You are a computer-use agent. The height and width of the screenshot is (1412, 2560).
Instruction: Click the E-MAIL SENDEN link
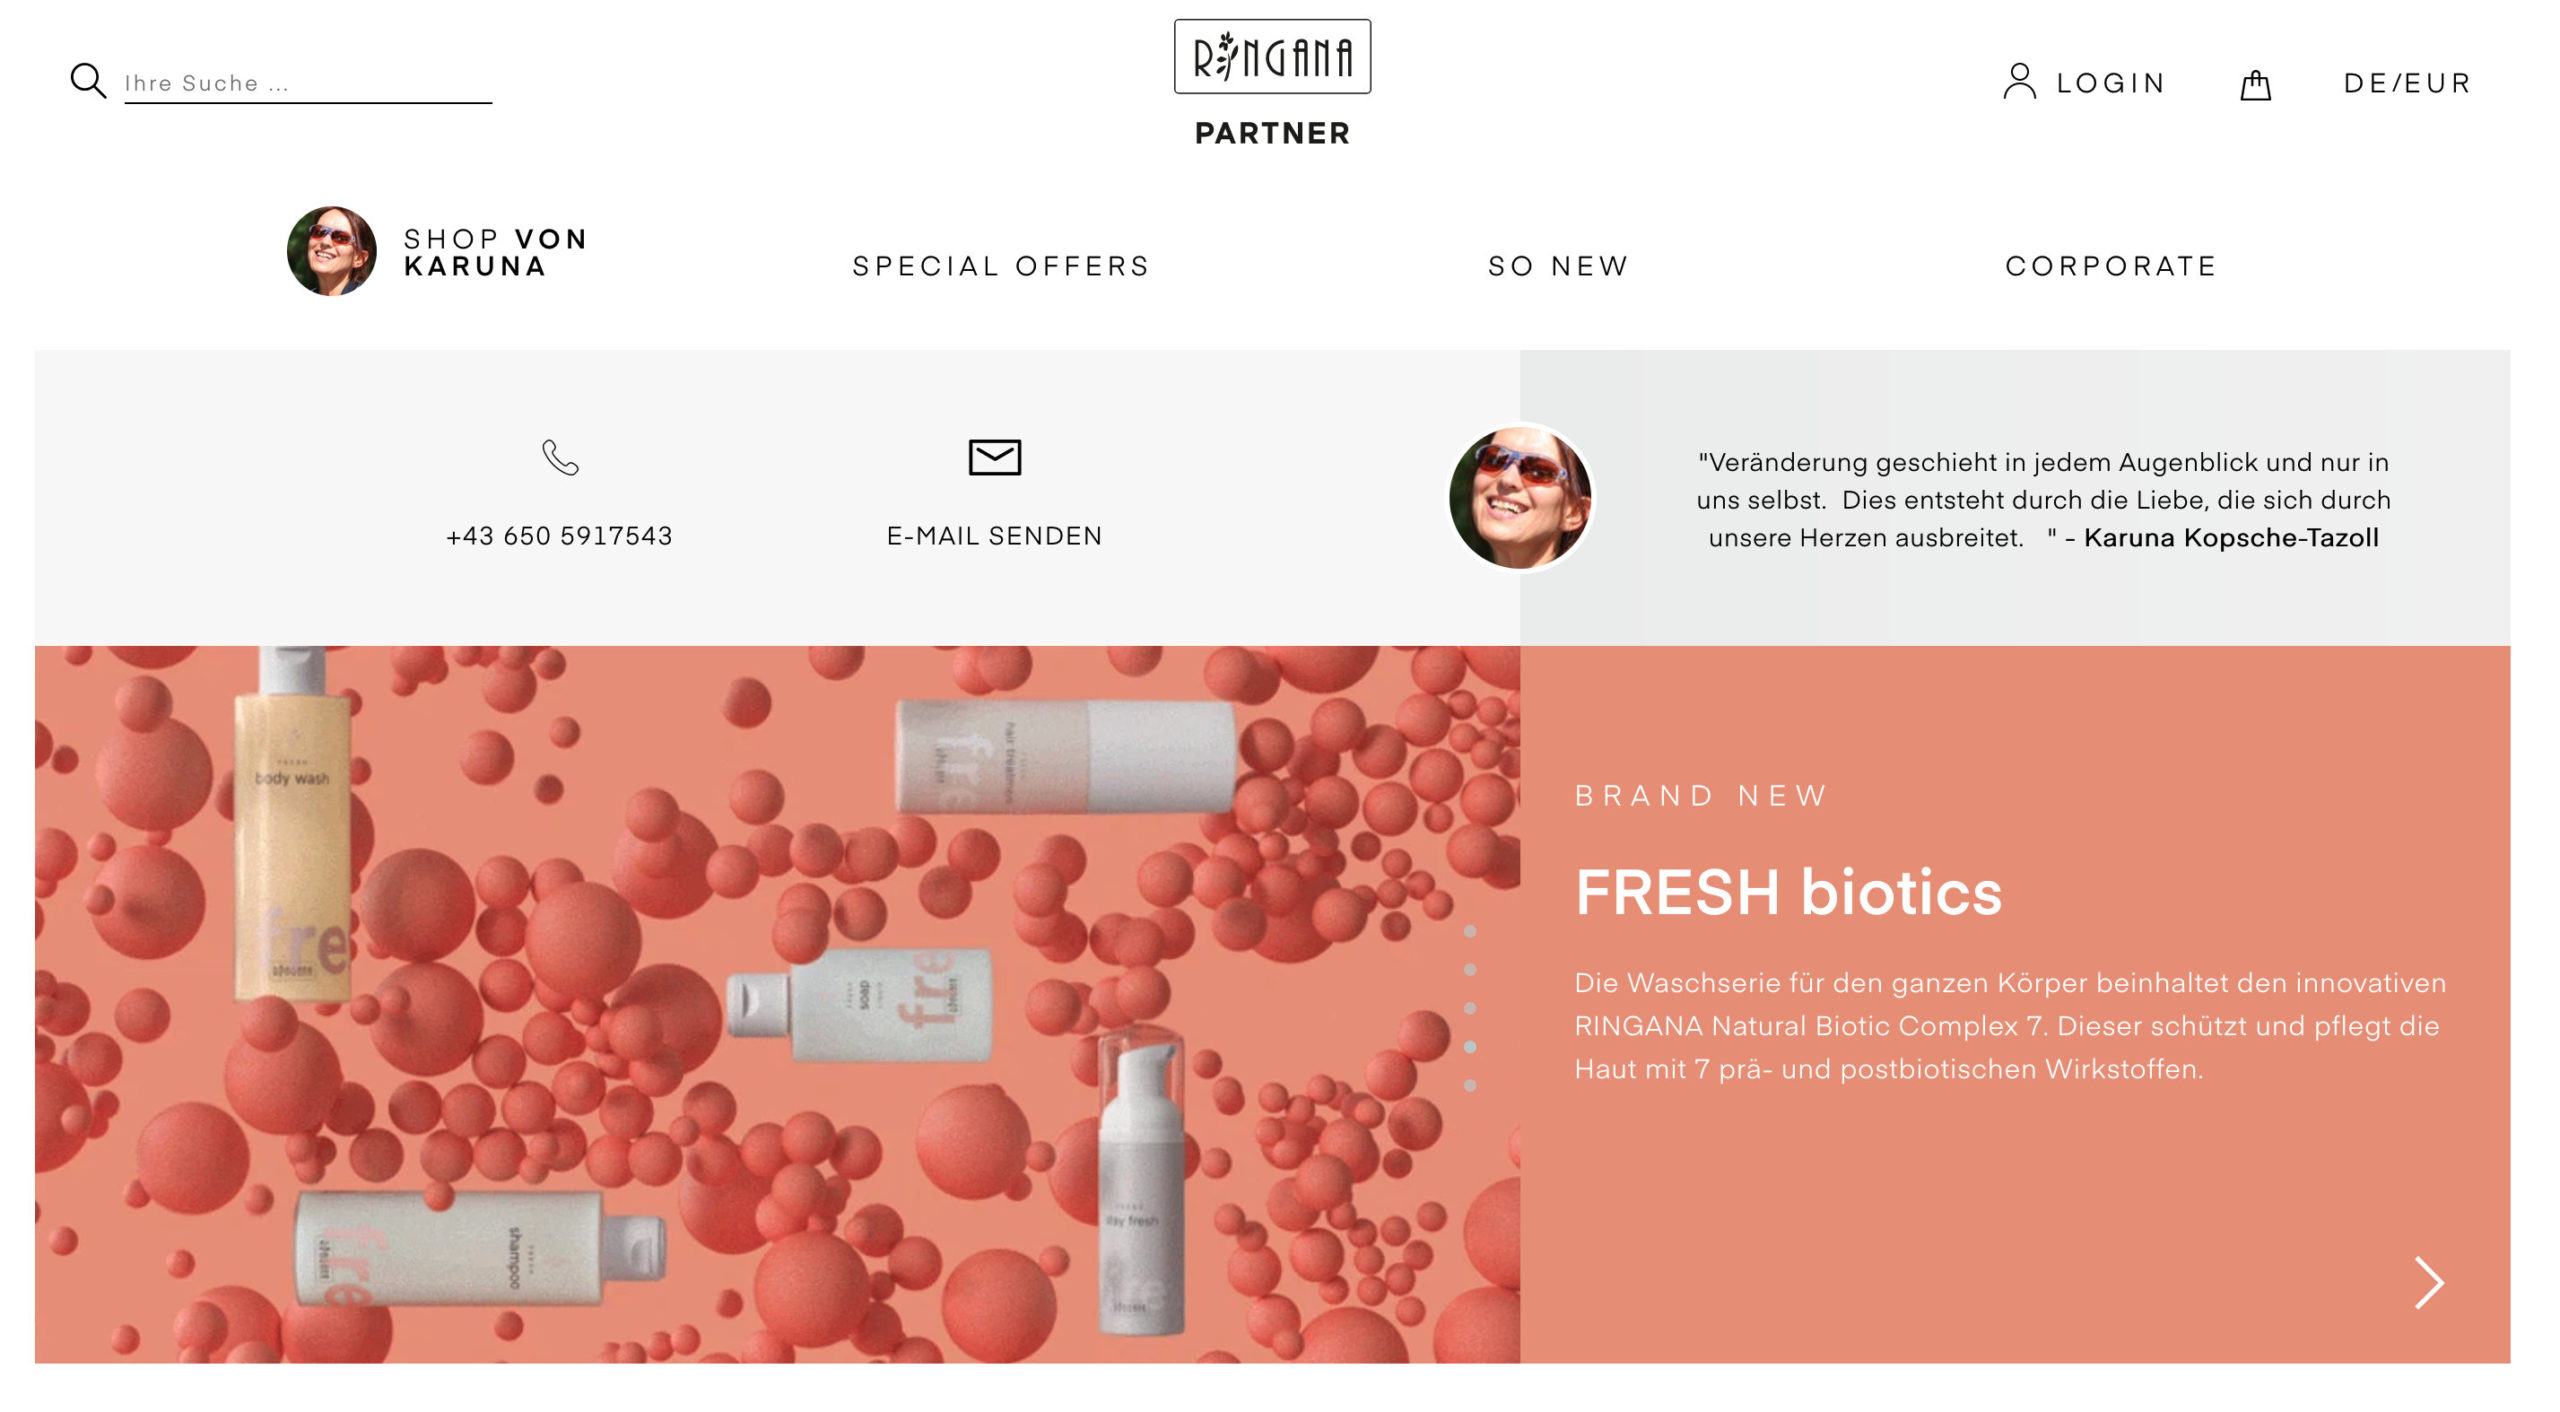994,536
